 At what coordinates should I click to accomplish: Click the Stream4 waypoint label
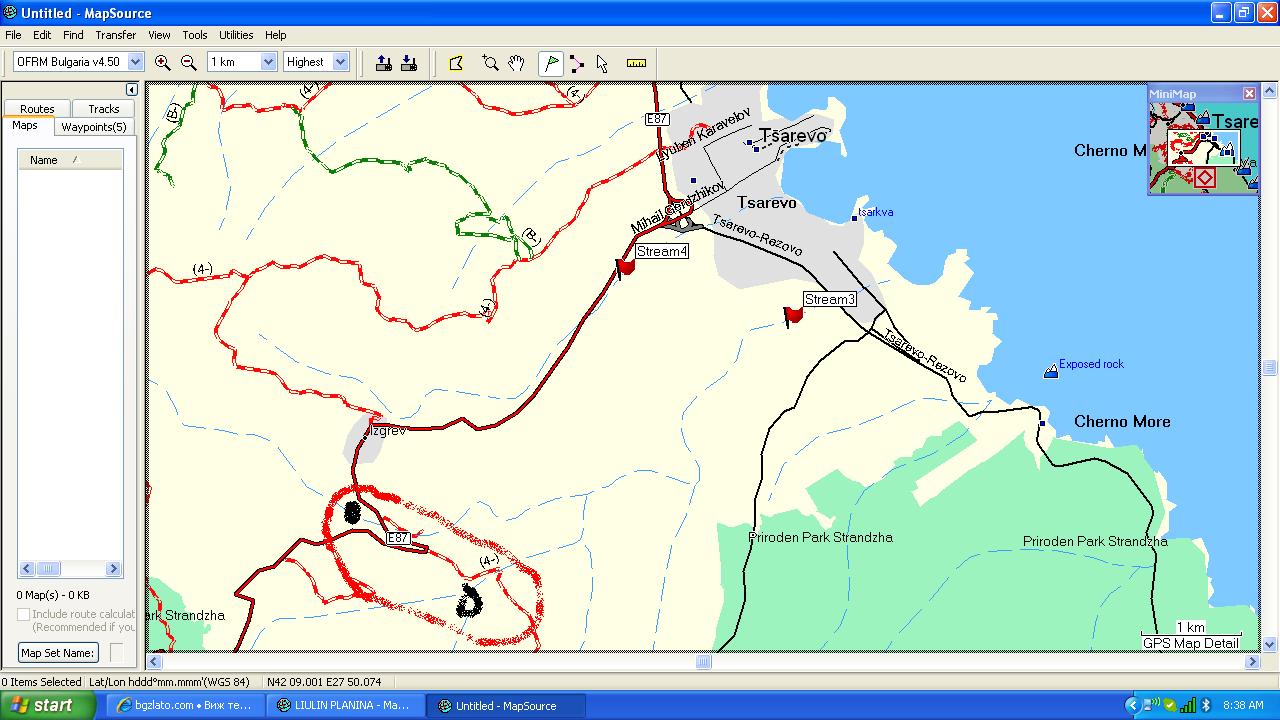coord(662,251)
